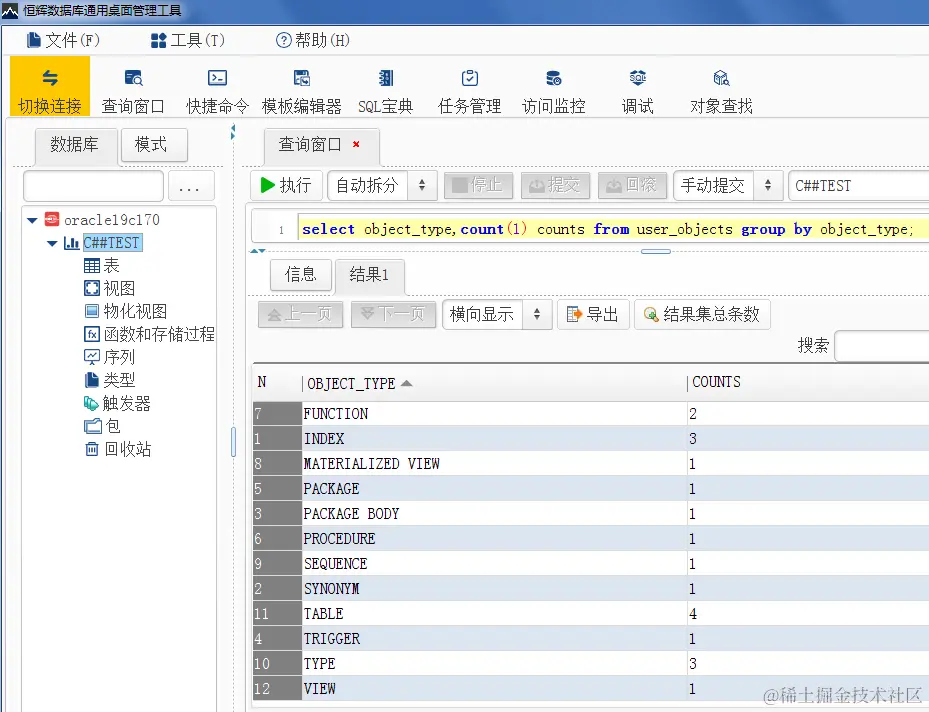
Task: Click the 提交 (commit) button
Action: tap(555, 185)
